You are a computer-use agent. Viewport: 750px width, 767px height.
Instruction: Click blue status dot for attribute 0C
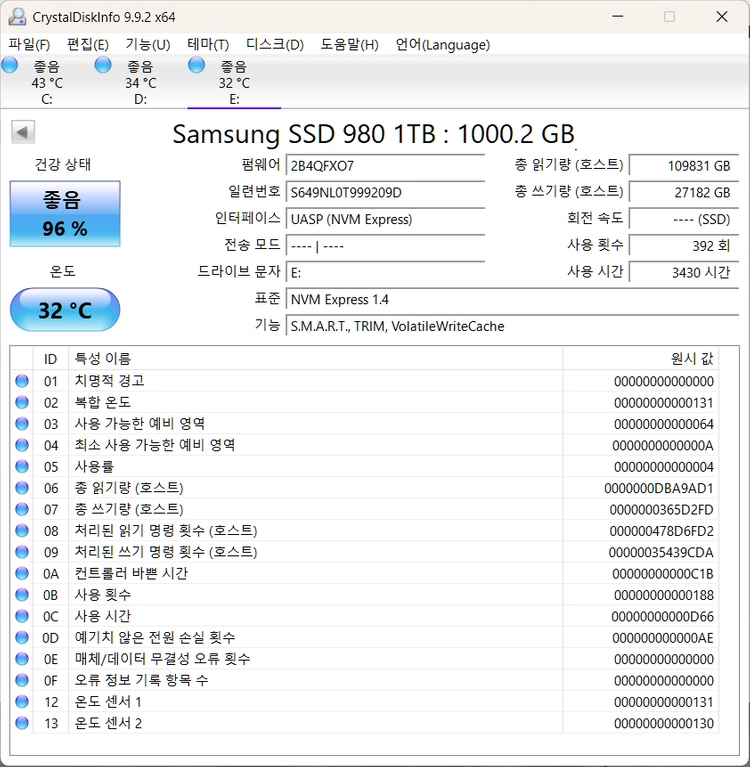(x=22, y=616)
